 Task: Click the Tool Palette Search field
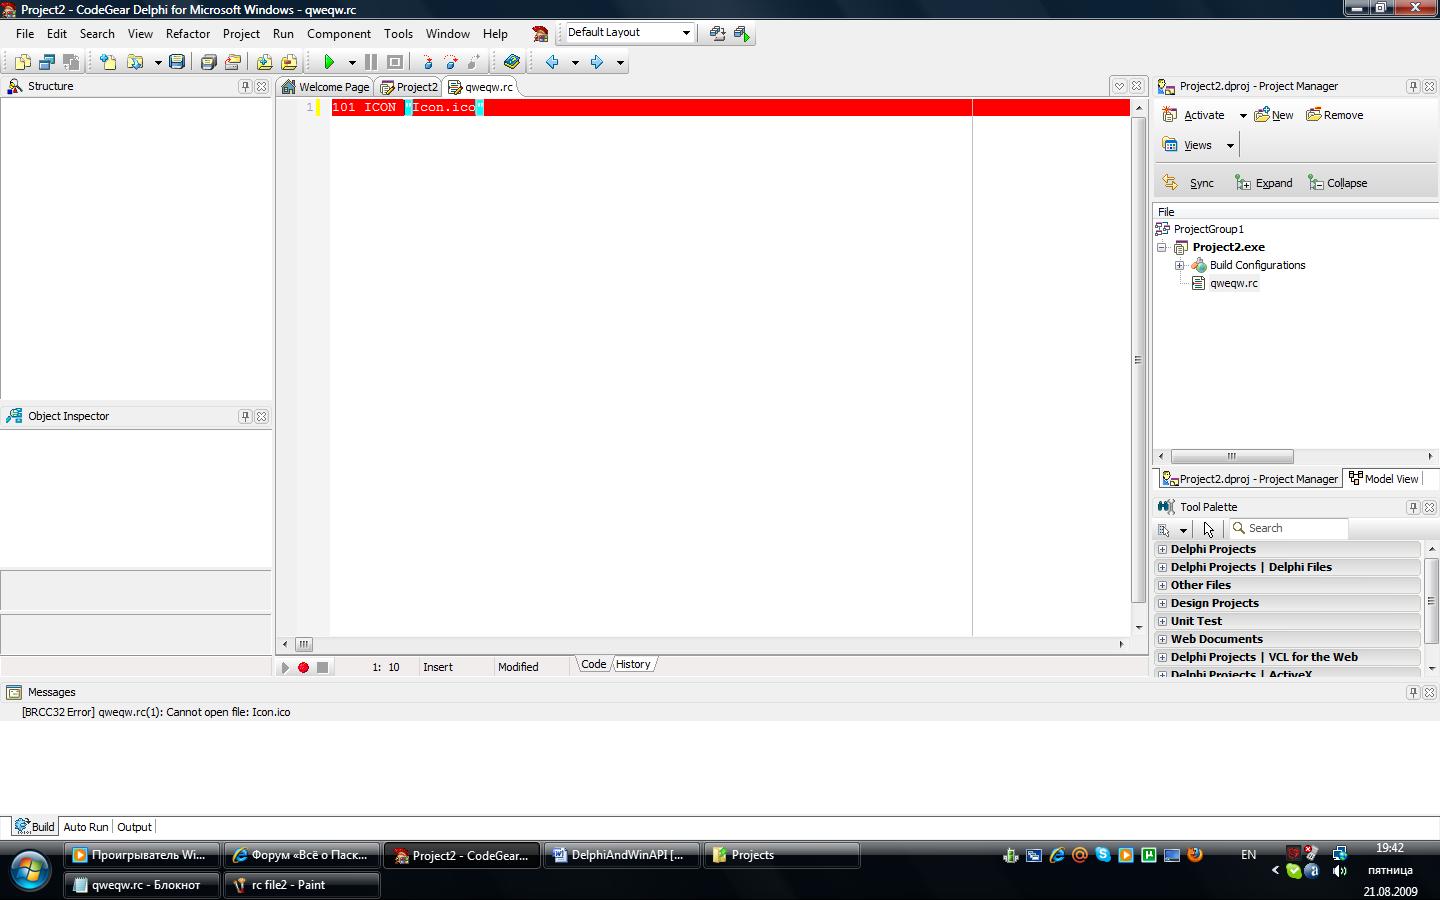(1294, 528)
